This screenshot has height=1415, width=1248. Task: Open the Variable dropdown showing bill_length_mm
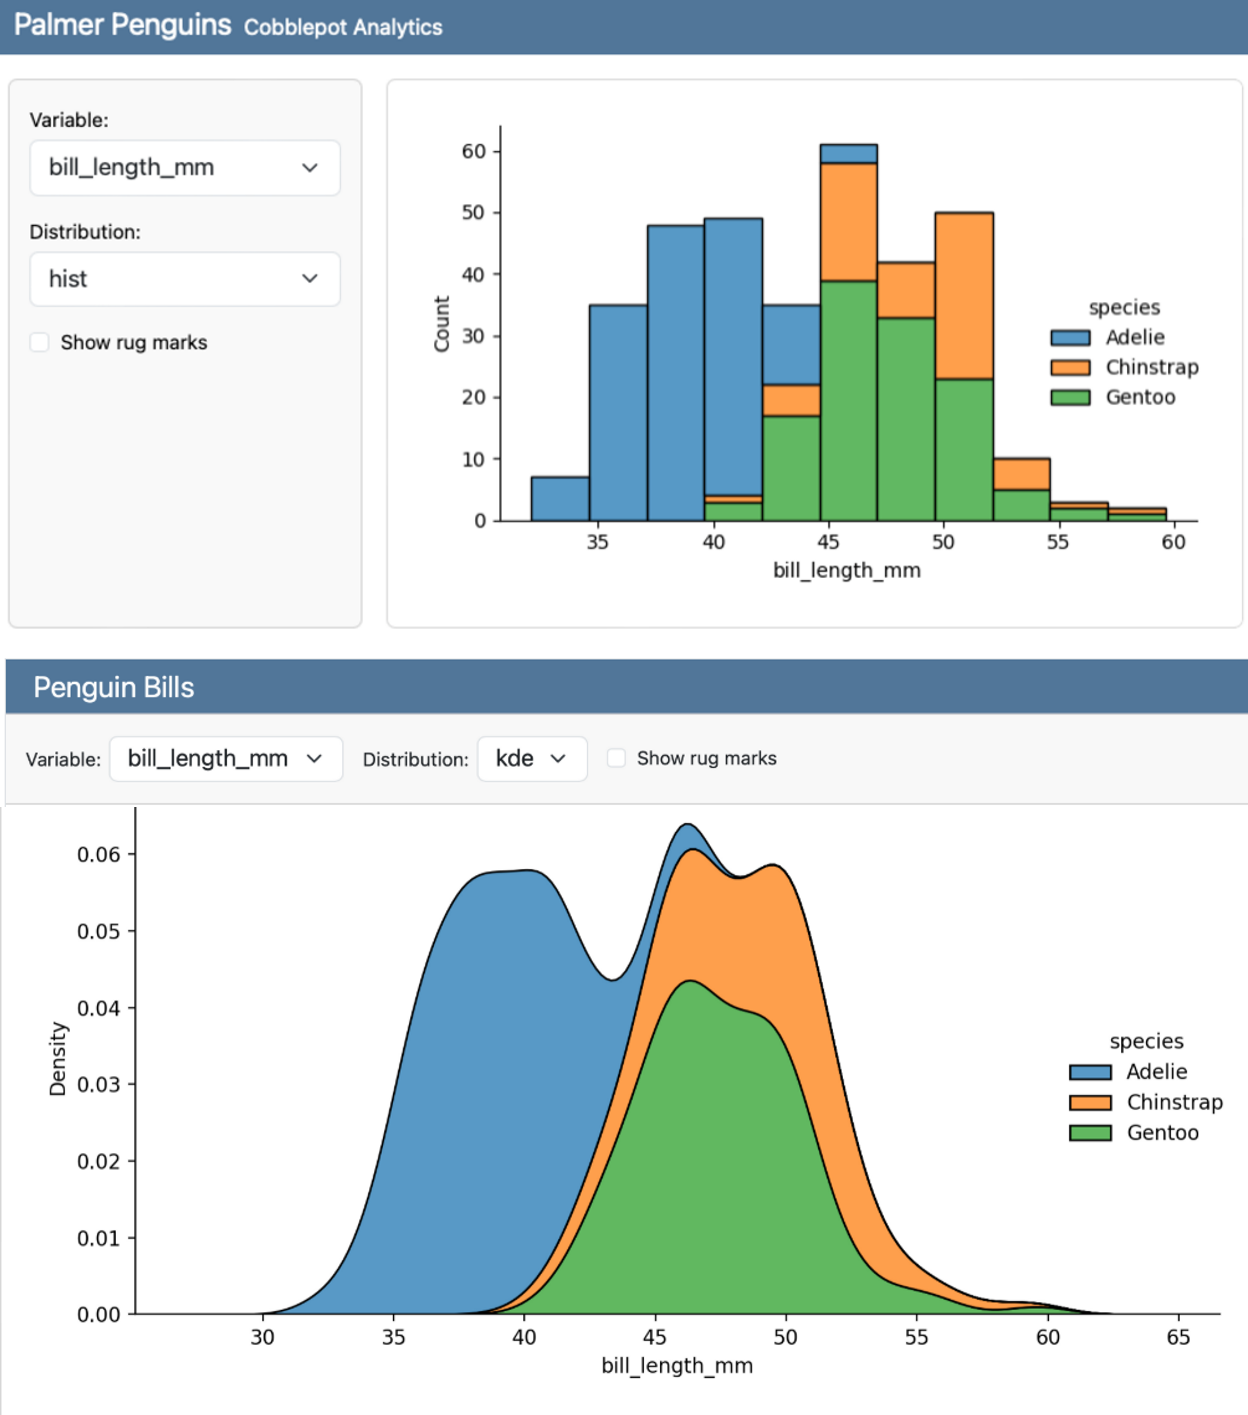coord(184,168)
